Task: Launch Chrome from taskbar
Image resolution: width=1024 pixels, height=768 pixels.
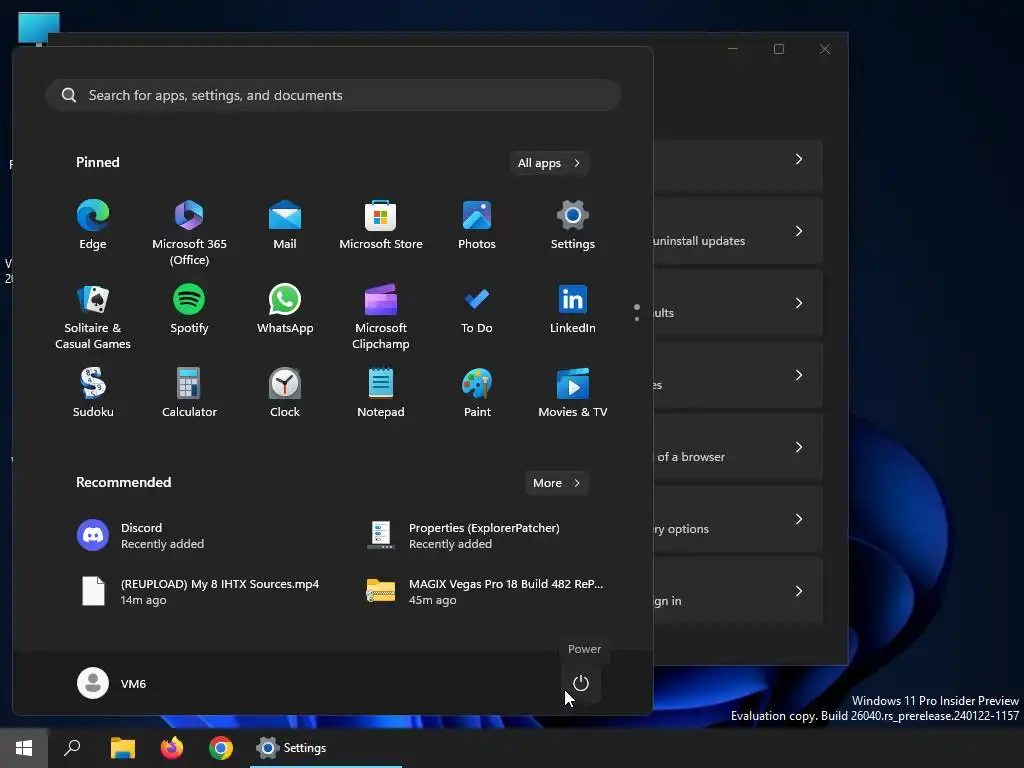Action: (221, 748)
